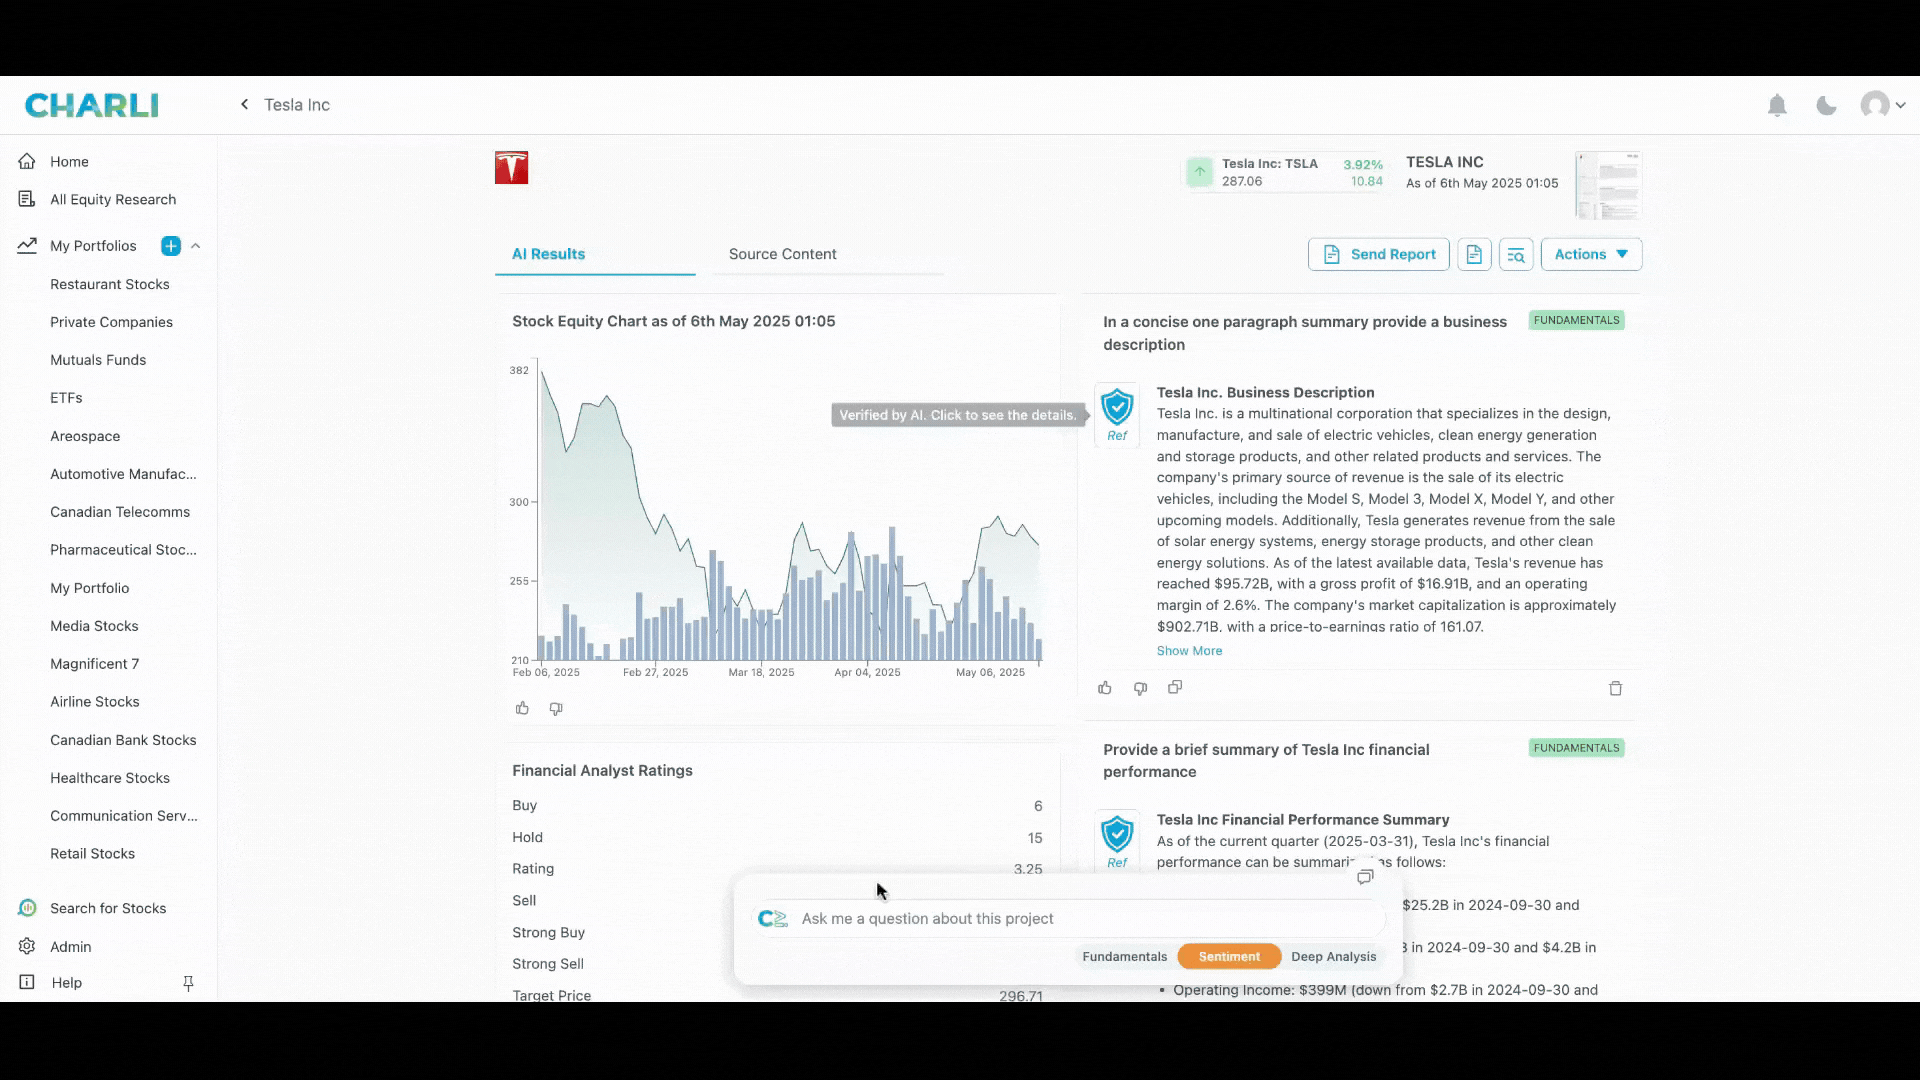Copy the business description answer
1920x1080 pixels.
(1175, 687)
